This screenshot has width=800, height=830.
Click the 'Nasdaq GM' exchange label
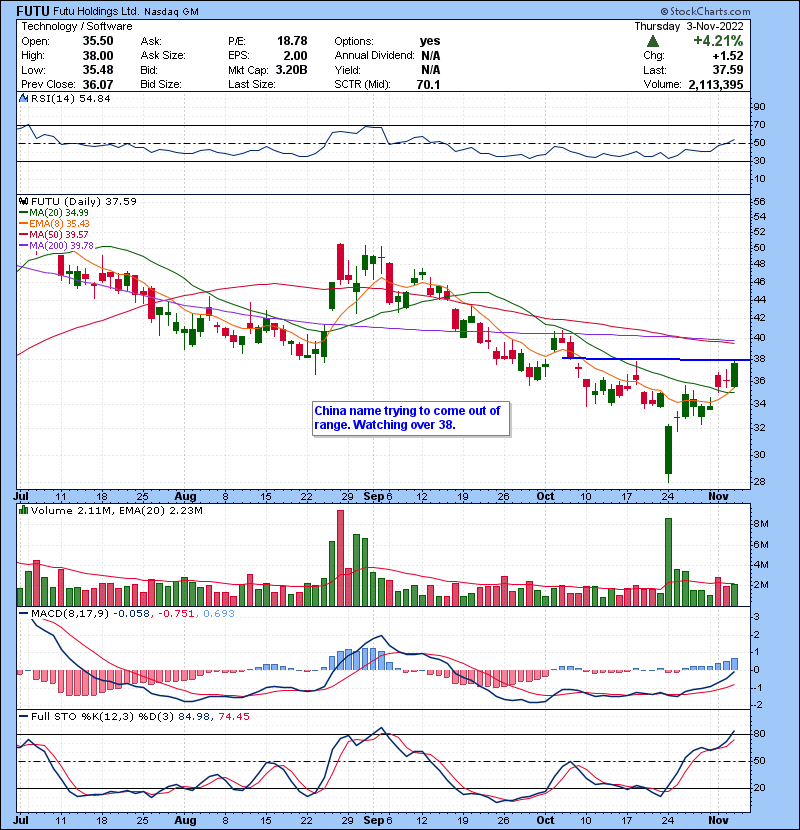171,12
